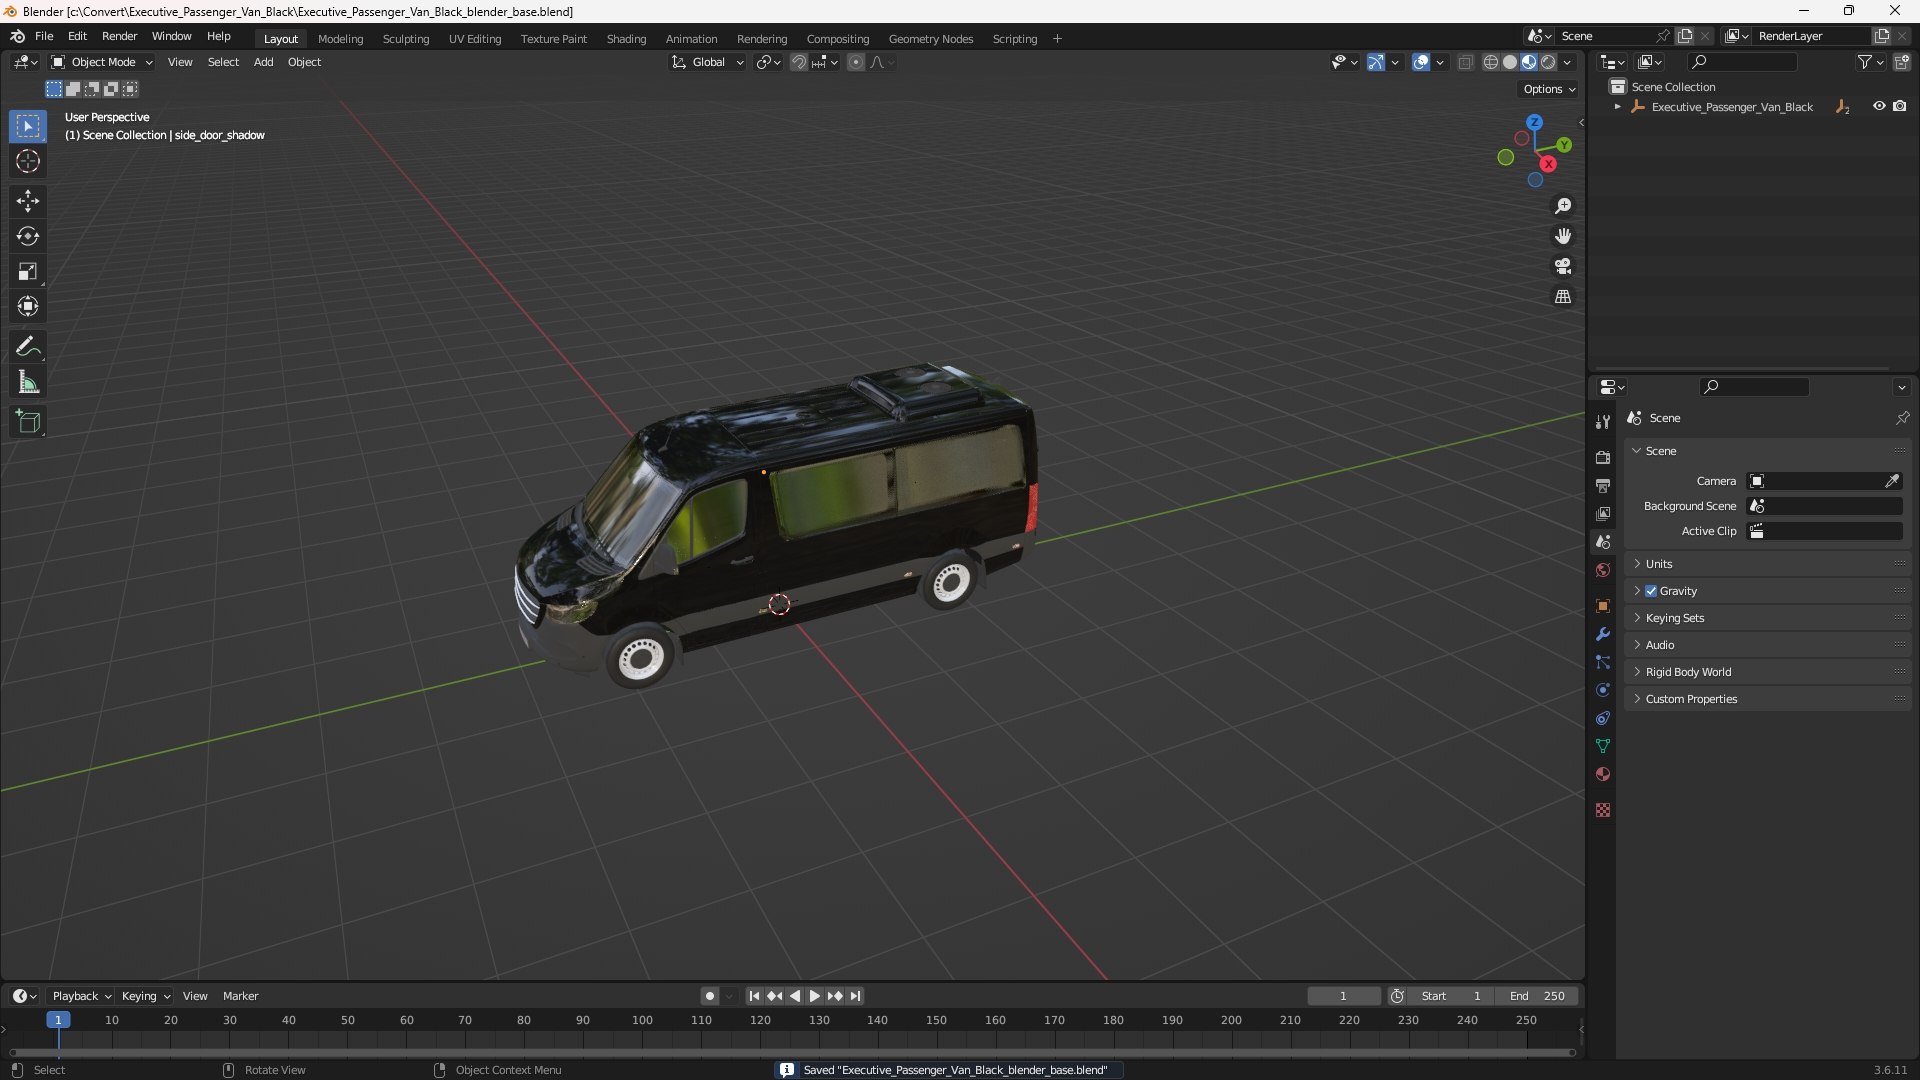The width and height of the screenshot is (1920, 1080).
Task: Click frame 120 on the timeline
Action: [x=760, y=1020]
